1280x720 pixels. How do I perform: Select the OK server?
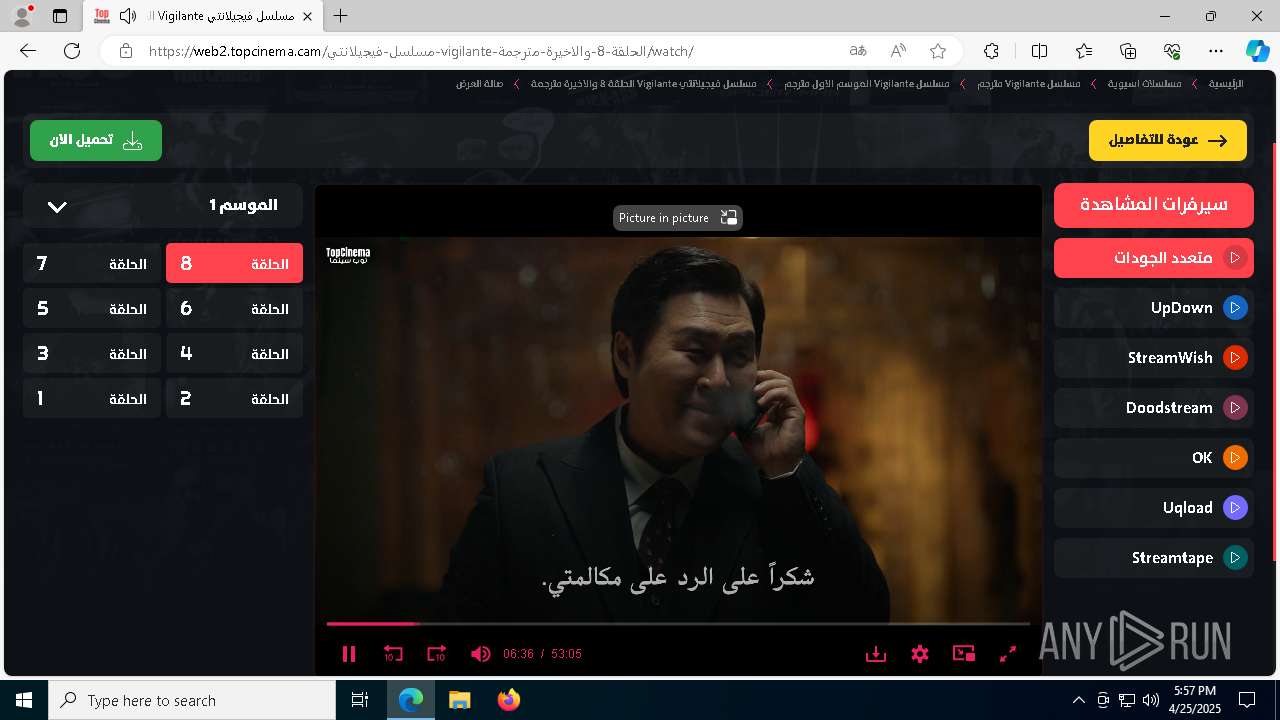[1154, 458]
